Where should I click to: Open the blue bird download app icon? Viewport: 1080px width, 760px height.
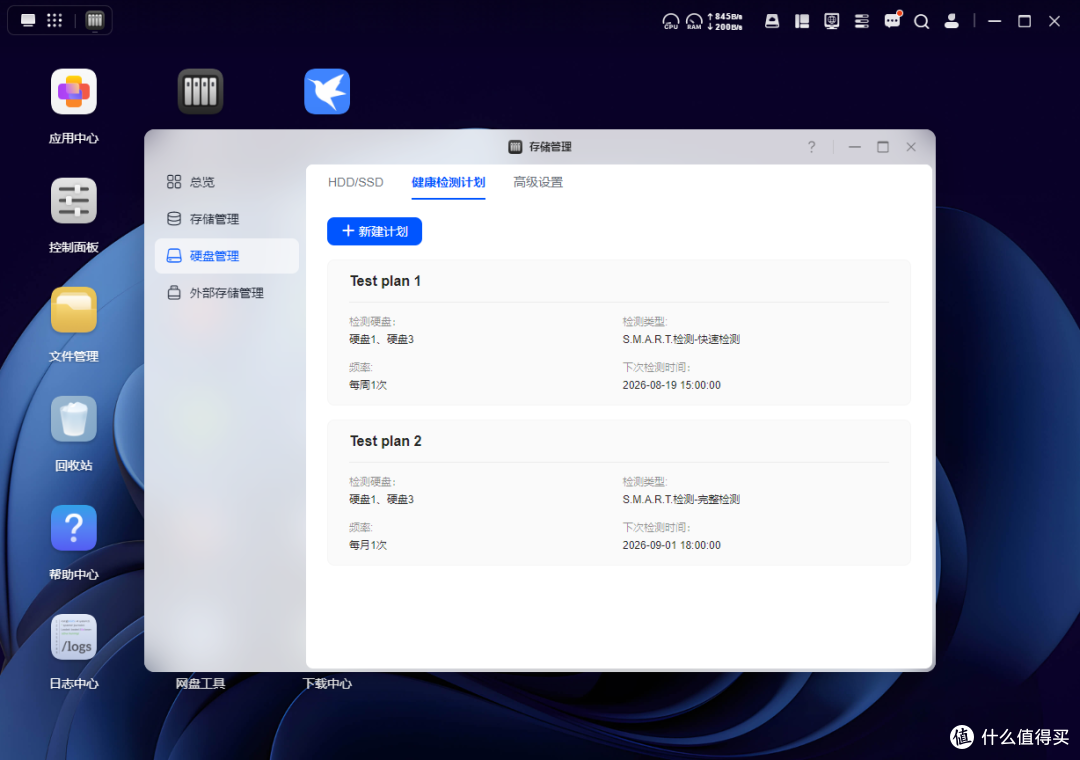(327, 92)
